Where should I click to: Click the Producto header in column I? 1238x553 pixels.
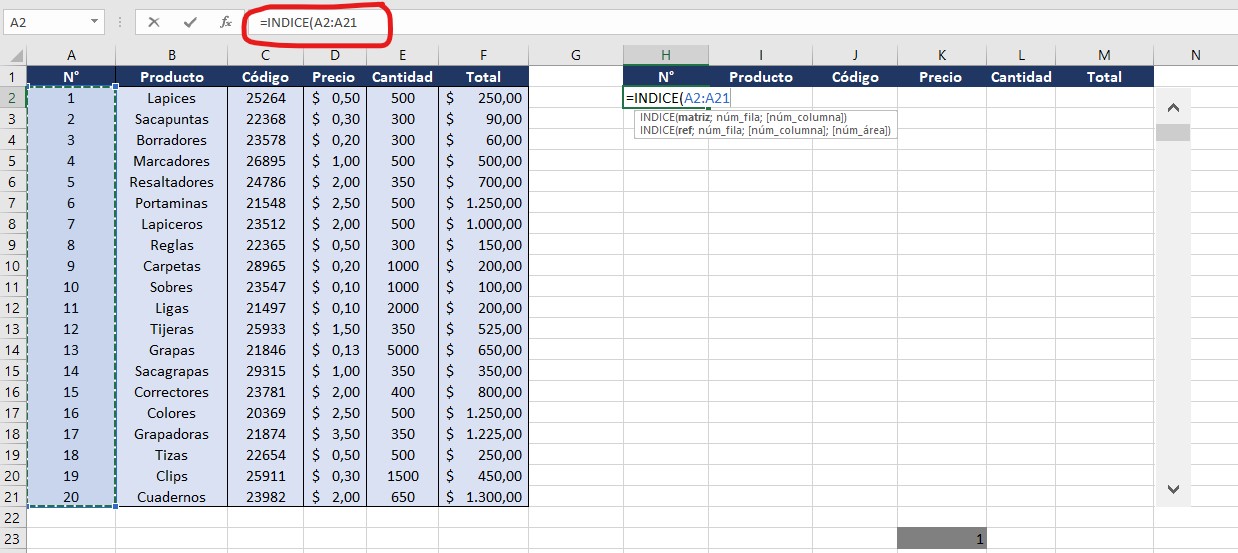click(x=760, y=77)
